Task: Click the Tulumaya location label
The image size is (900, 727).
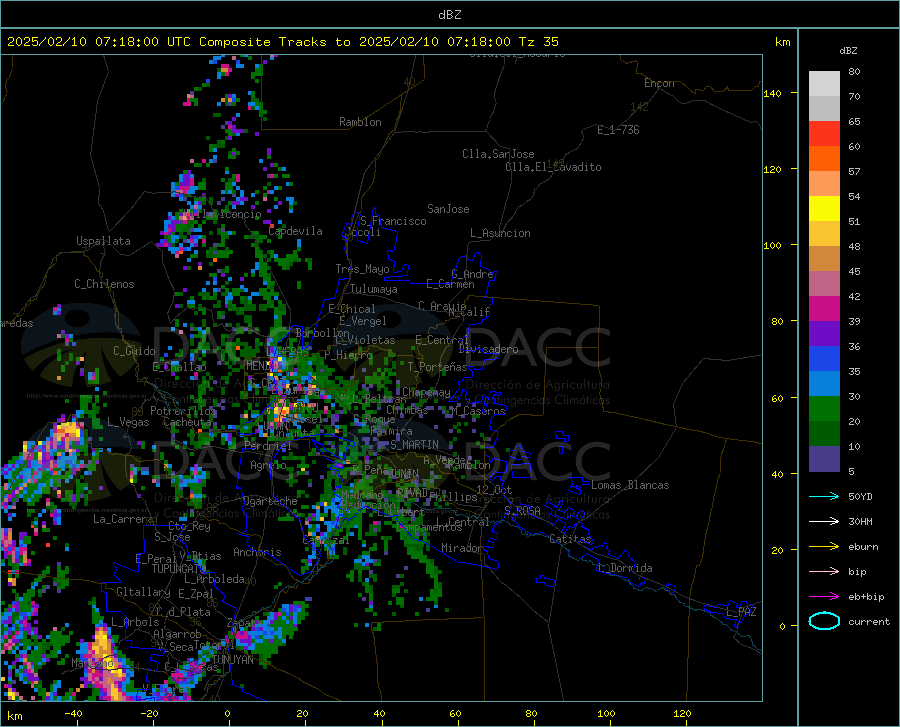Action: pyautogui.click(x=374, y=289)
